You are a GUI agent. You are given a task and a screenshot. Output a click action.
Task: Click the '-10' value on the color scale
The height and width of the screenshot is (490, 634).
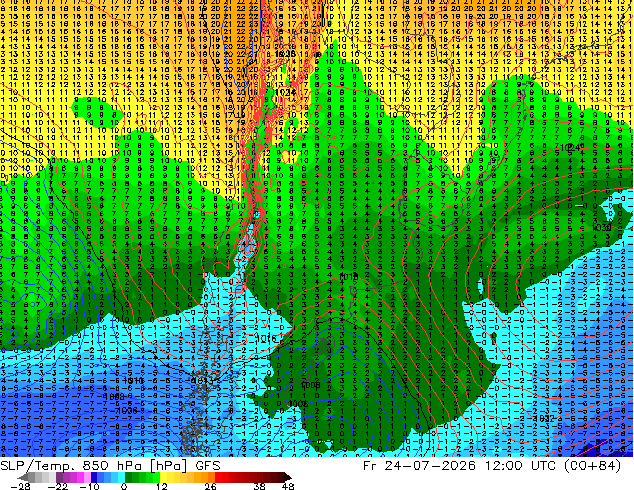pos(89,486)
